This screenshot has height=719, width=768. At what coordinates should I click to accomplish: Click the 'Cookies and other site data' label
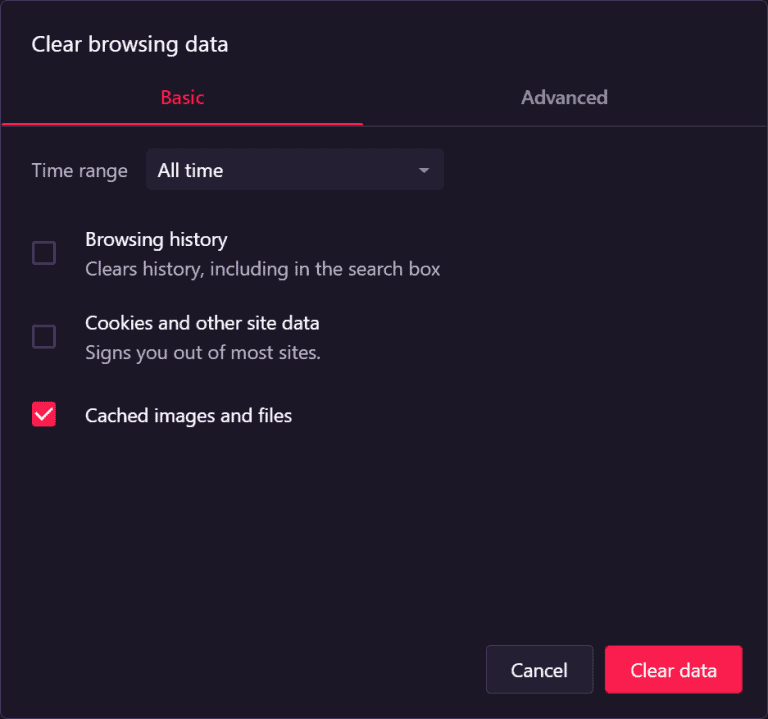(202, 324)
